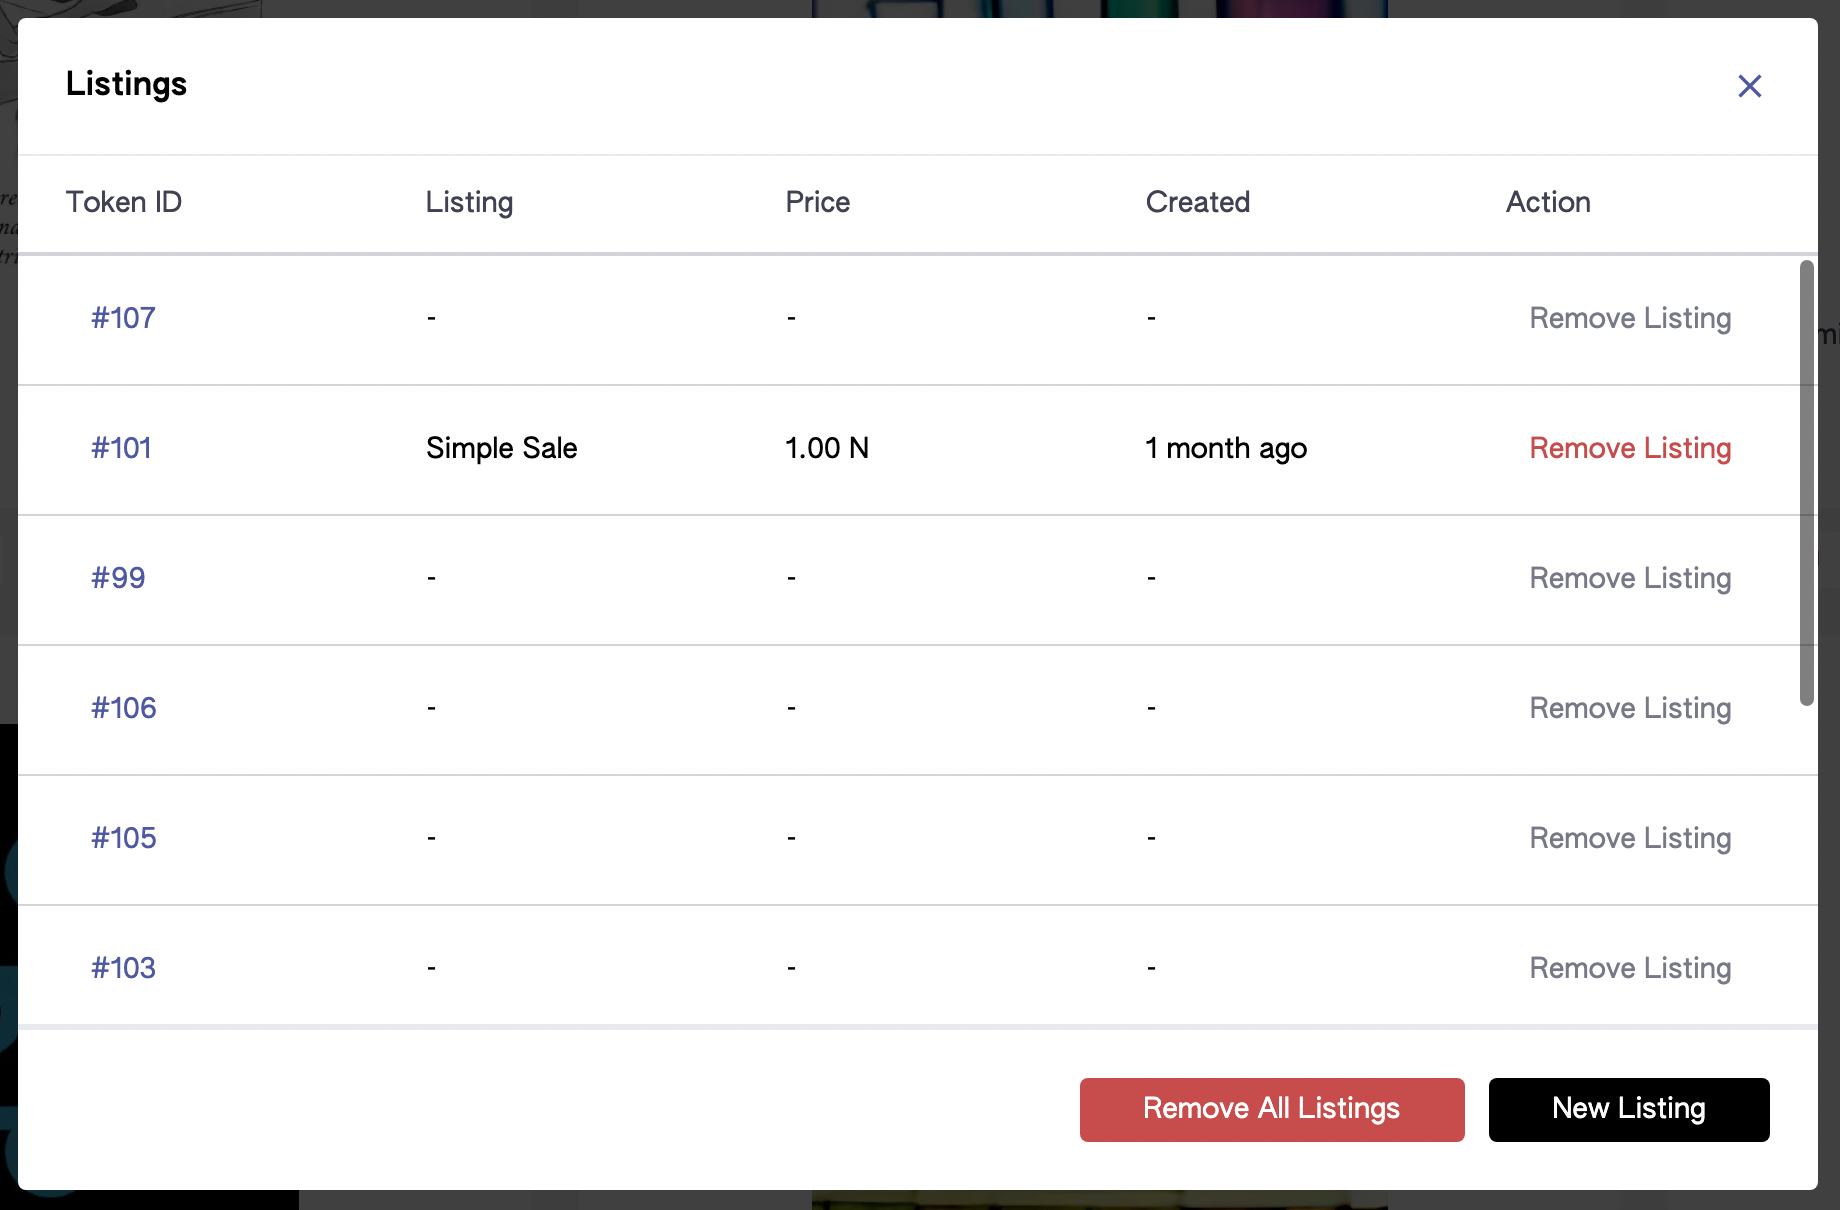
Task: Open token #103 link
Action: pos(123,968)
